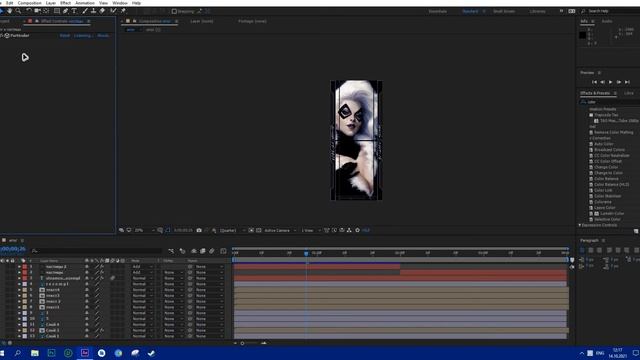Select the Puppet Pin tool
This screenshot has width=640, height=360.
point(123,11)
